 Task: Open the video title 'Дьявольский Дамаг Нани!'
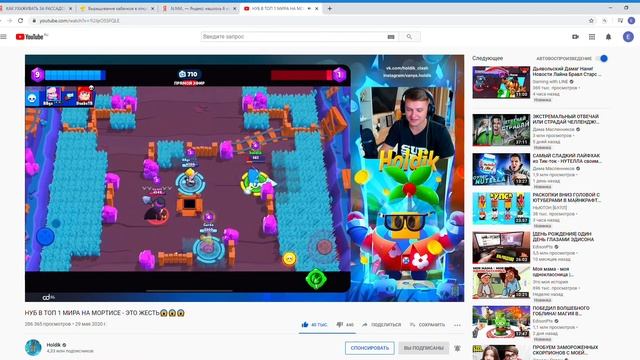click(567, 71)
